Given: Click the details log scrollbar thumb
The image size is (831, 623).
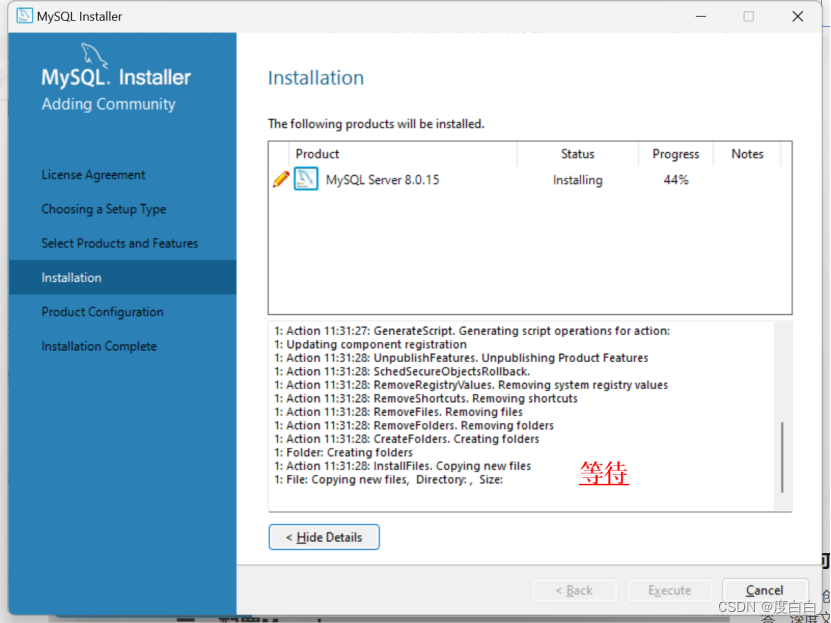Looking at the screenshot, I should pos(782,457).
